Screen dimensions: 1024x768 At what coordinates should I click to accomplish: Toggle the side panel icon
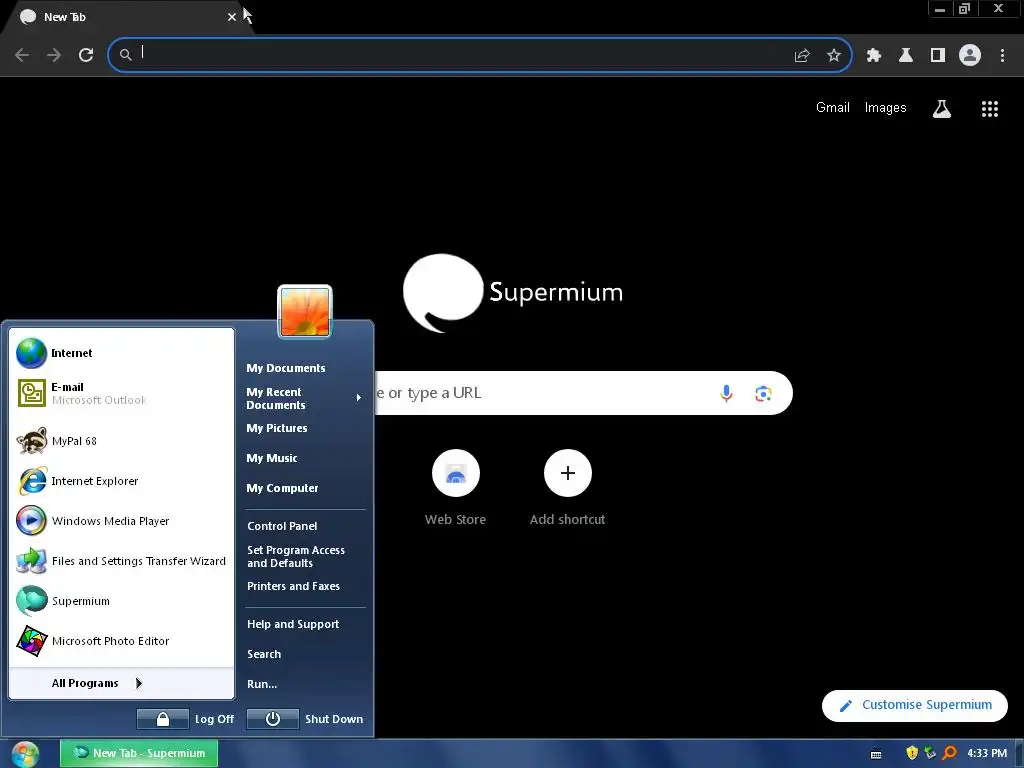pos(938,56)
